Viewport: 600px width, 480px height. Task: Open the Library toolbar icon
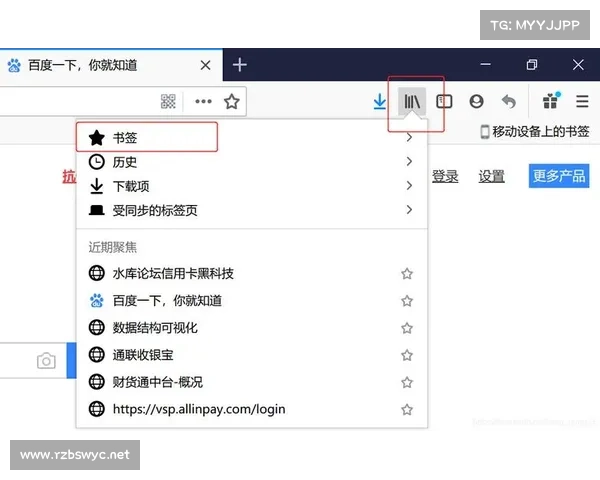[412, 101]
